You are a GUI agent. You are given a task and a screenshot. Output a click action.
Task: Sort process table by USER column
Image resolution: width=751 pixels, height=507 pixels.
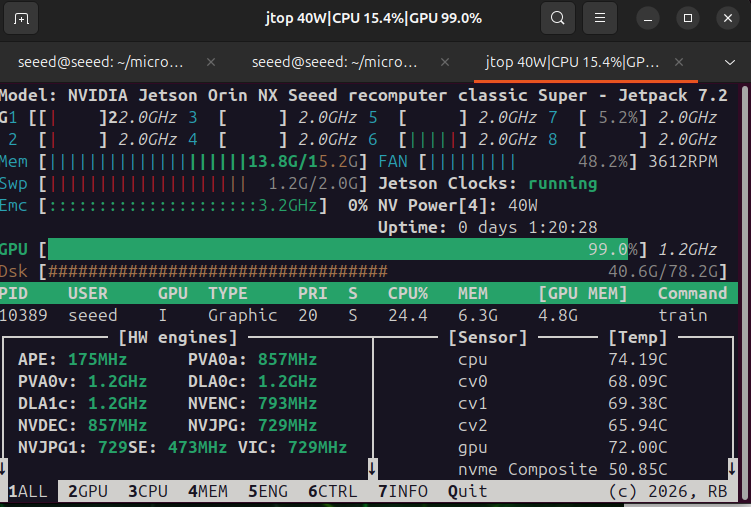pyautogui.click(x=88, y=293)
